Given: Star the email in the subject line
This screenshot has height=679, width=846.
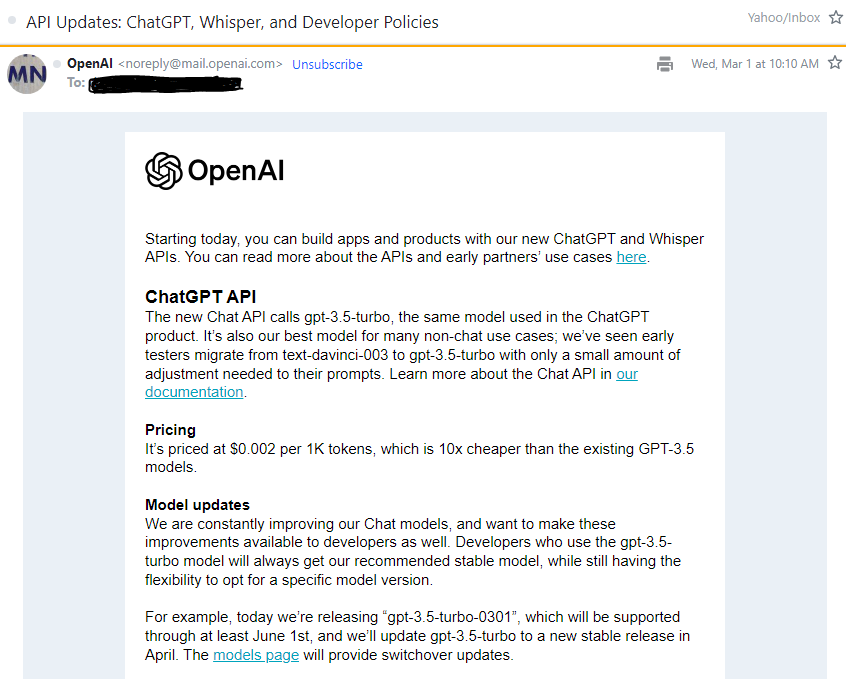Looking at the screenshot, I should (x=836, y=18).
